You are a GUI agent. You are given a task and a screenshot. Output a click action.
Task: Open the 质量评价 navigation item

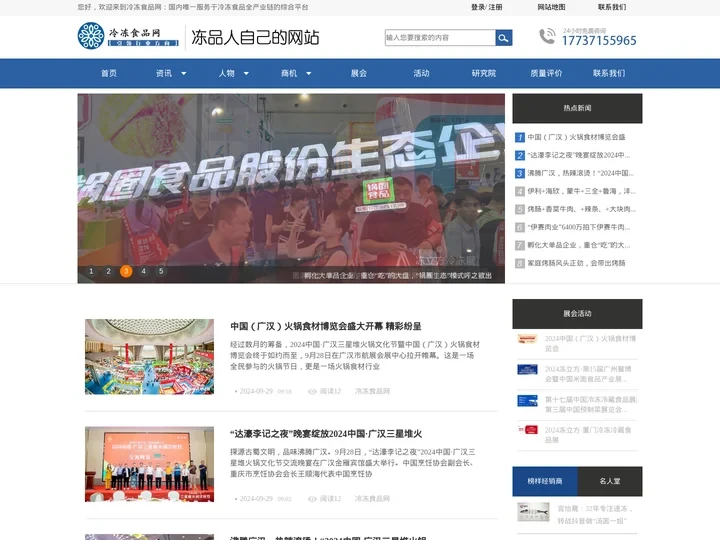point(546,73)
